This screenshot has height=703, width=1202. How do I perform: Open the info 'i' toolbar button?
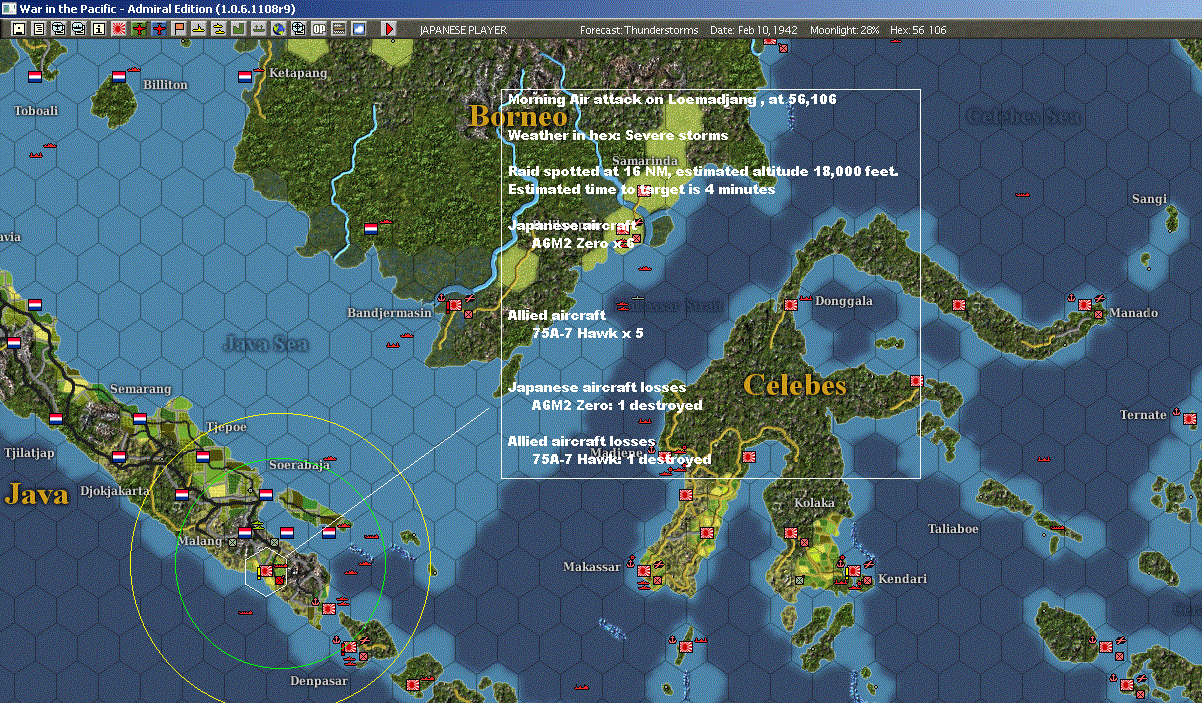pyautogui.click(x=98, y=29)
